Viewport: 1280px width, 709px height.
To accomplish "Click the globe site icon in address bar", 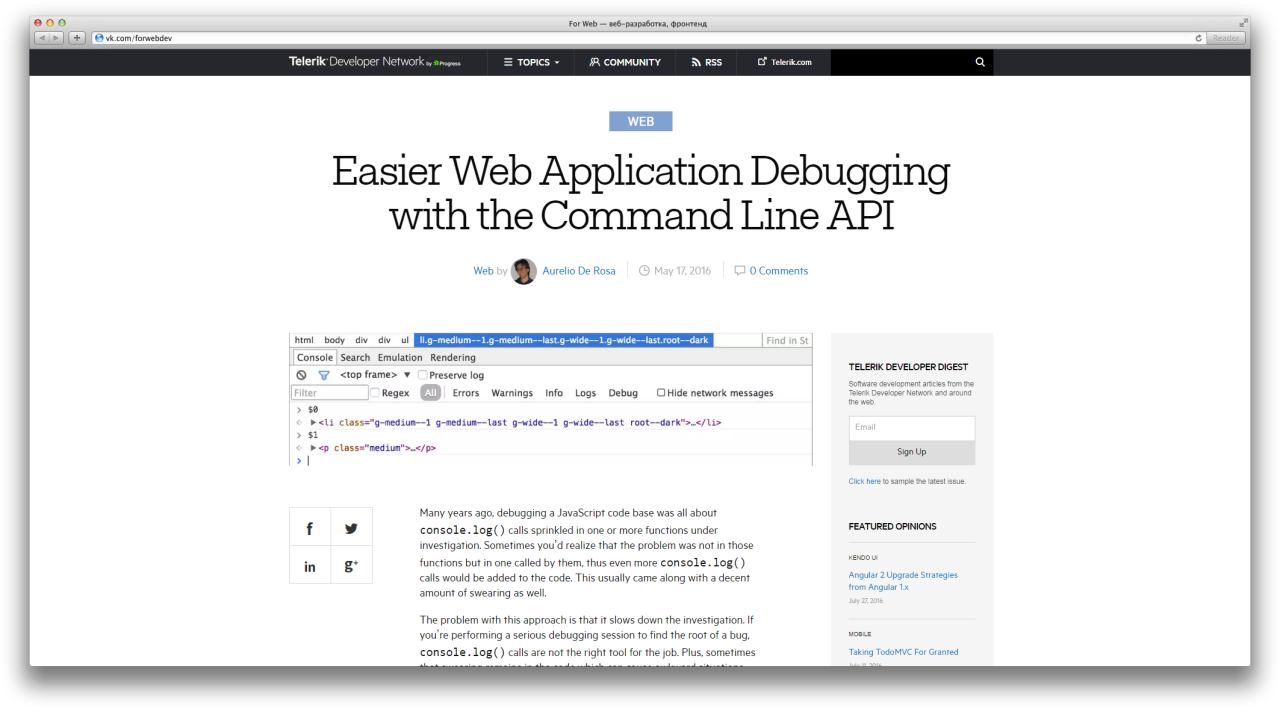I will click(x=98, y=38).
